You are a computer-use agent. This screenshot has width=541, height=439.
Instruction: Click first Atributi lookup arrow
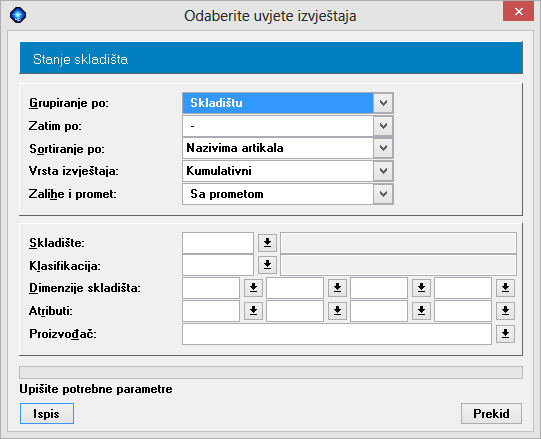[253, 311]
